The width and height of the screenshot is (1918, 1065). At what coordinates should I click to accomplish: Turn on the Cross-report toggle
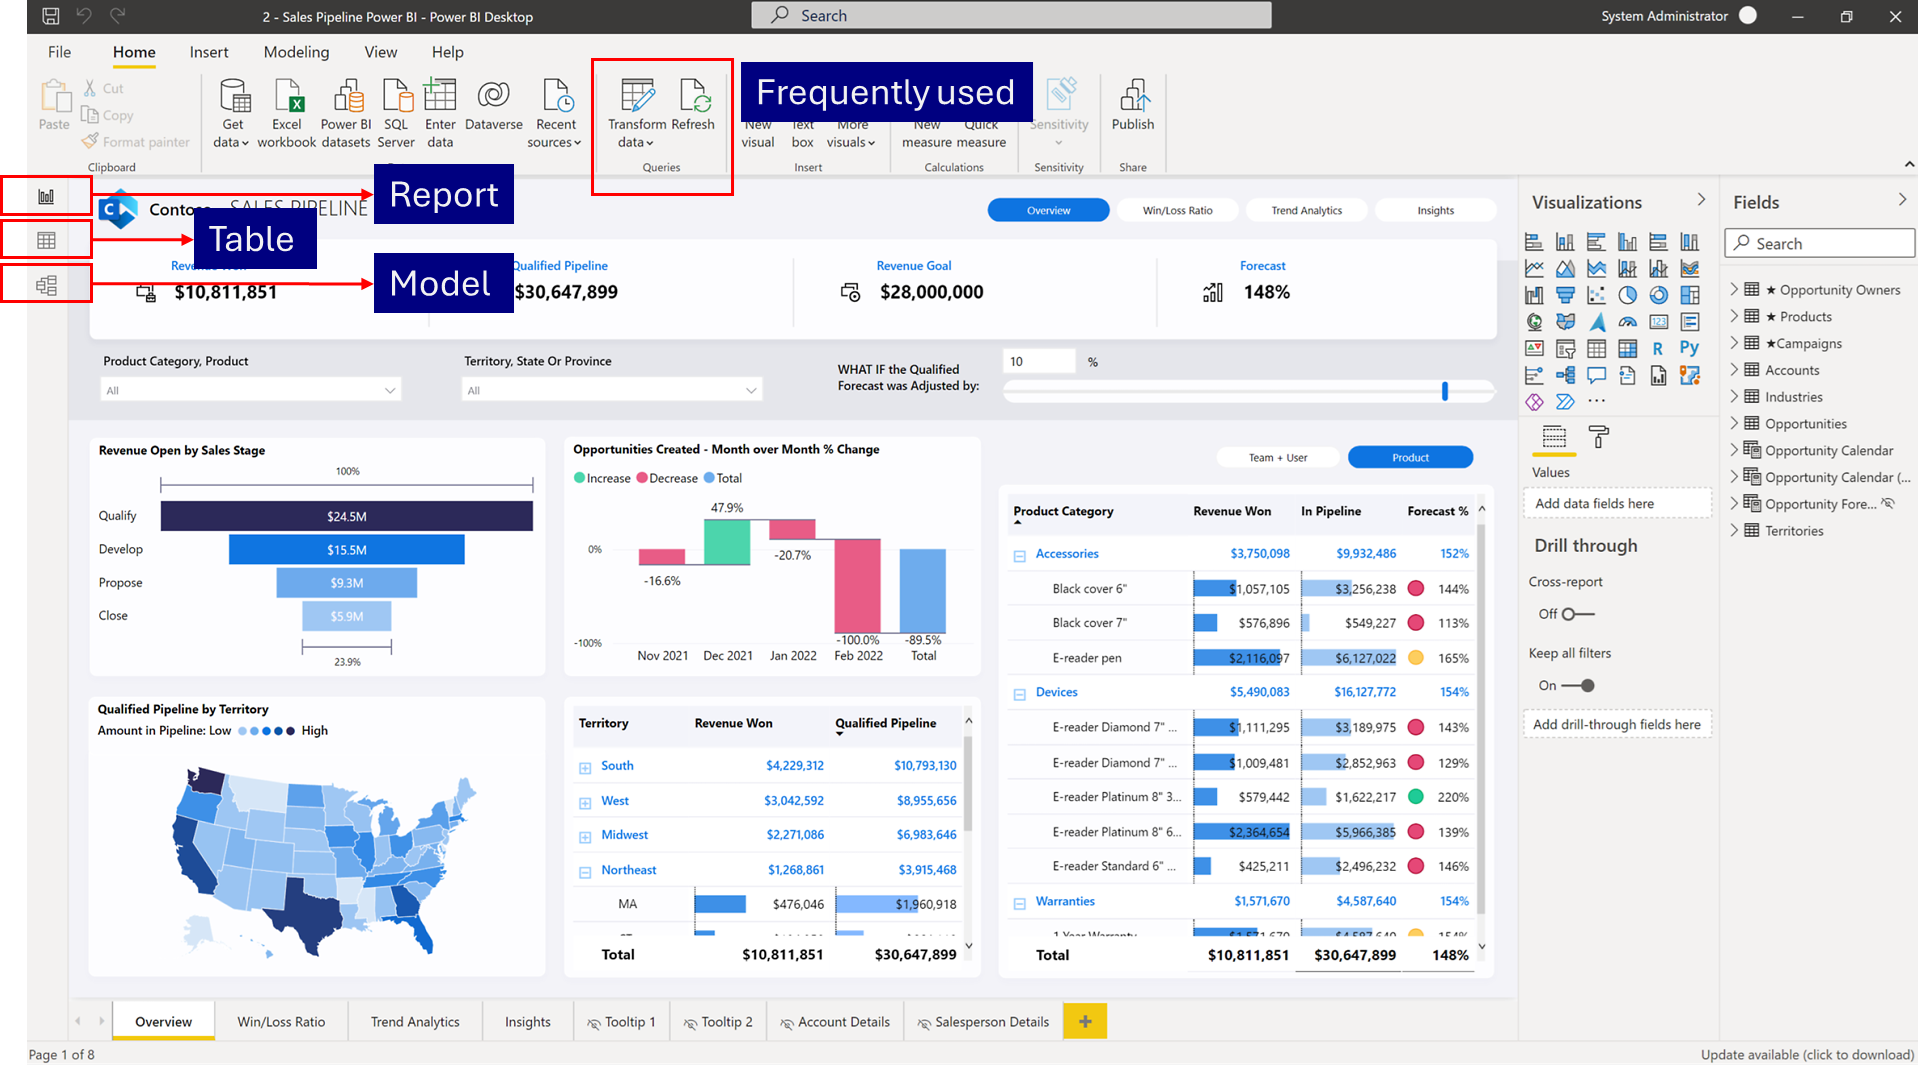pyautogui.click(x=1578, y=614)
